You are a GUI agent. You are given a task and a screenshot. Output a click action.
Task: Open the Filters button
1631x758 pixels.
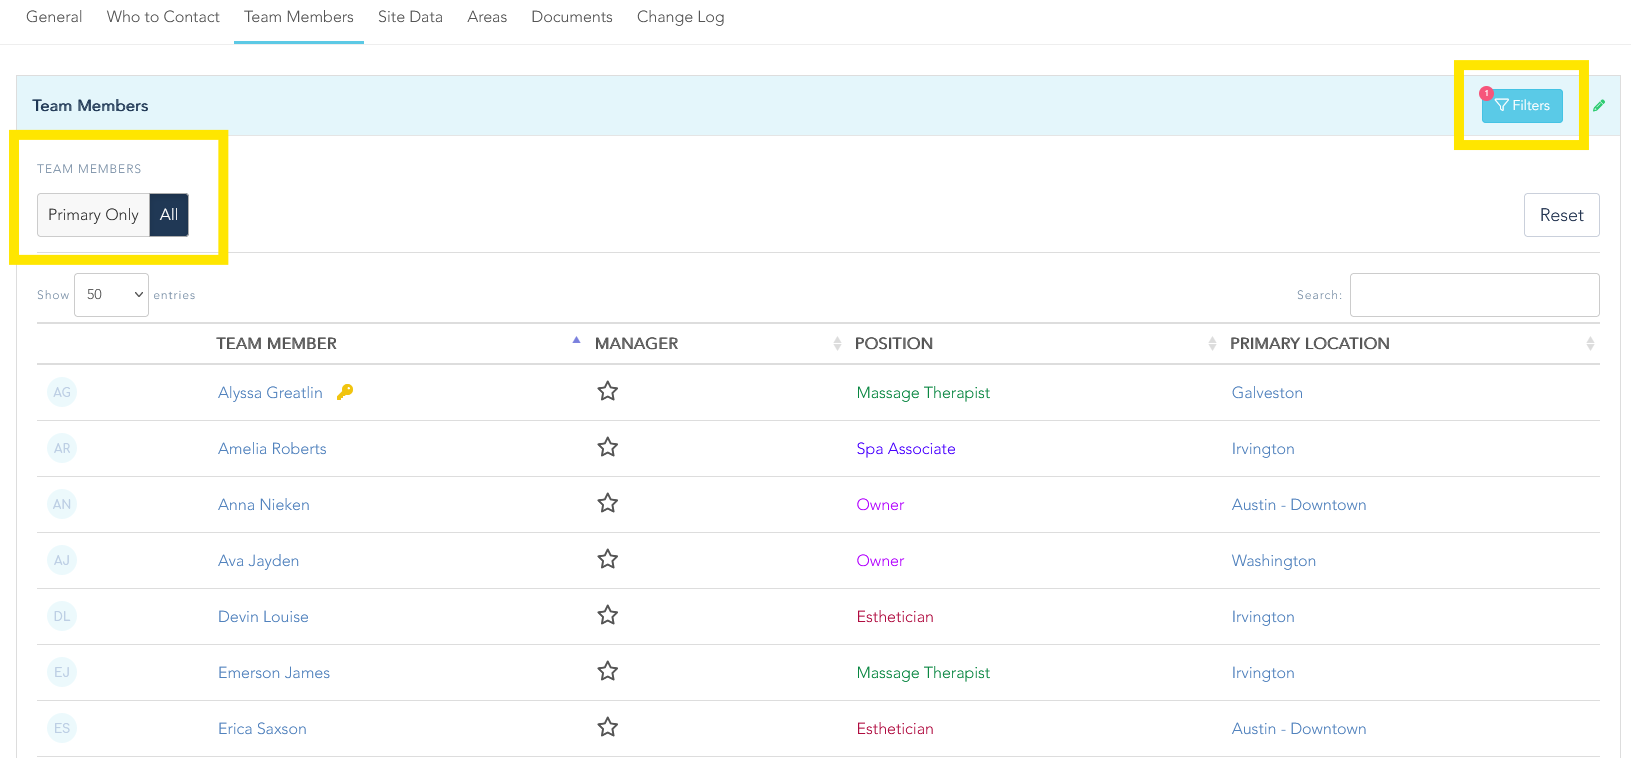(1522, 106)
